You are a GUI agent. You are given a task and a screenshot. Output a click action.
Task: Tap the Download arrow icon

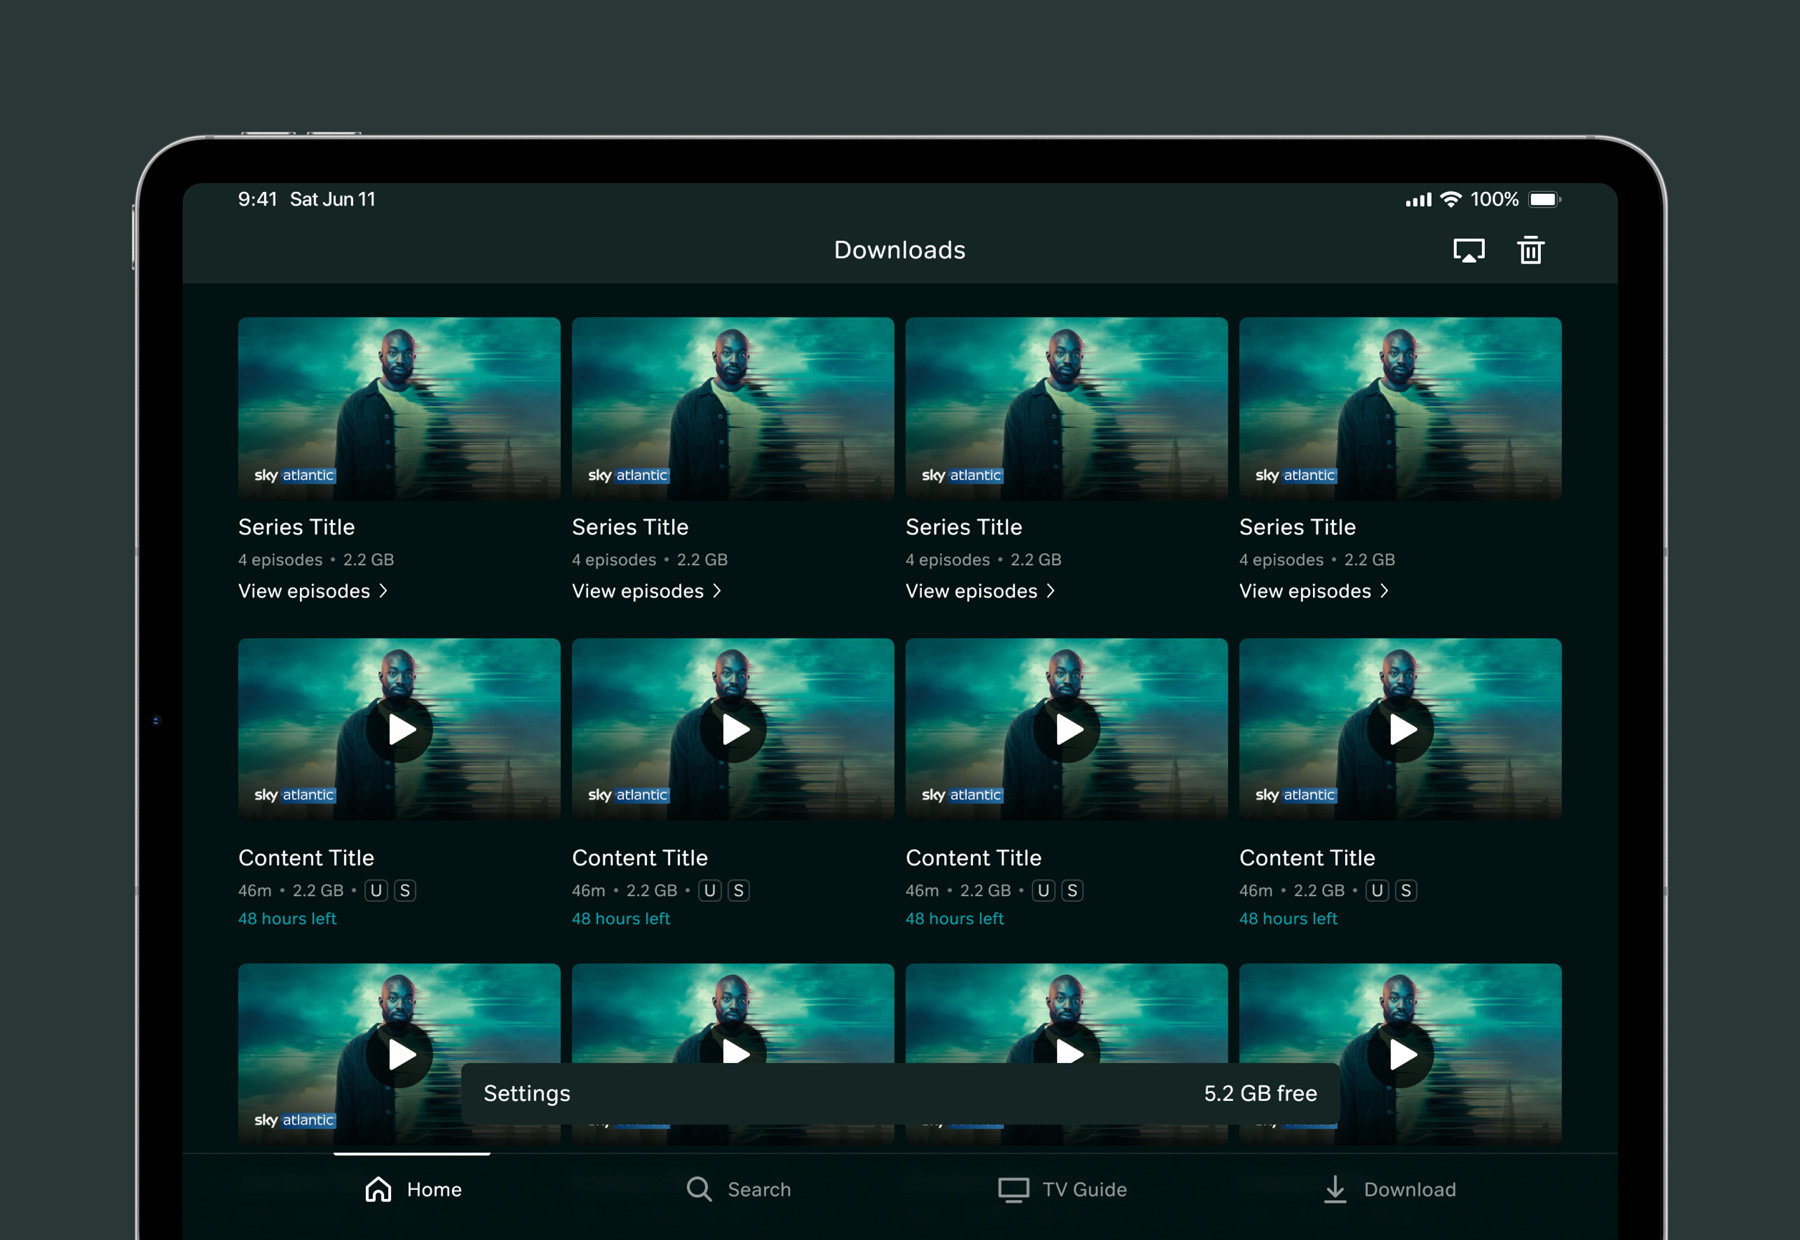[1335, 1189]
